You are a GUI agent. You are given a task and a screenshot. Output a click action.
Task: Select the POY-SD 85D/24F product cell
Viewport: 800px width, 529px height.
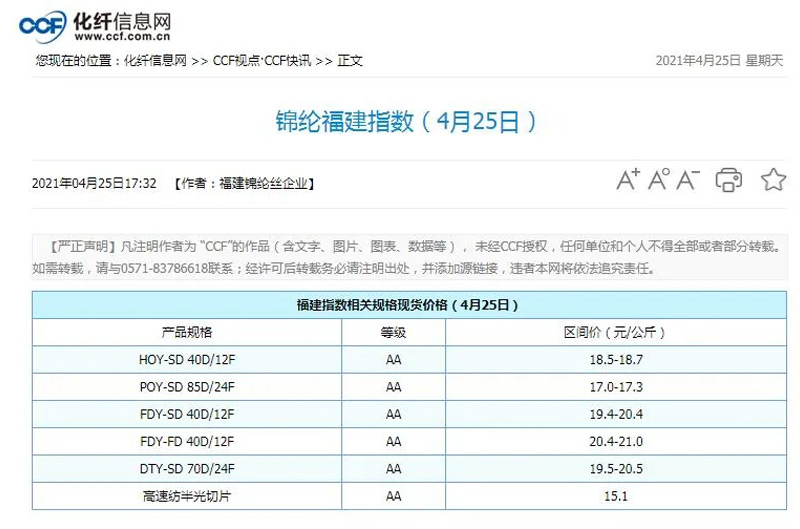(x=187, y=386)
